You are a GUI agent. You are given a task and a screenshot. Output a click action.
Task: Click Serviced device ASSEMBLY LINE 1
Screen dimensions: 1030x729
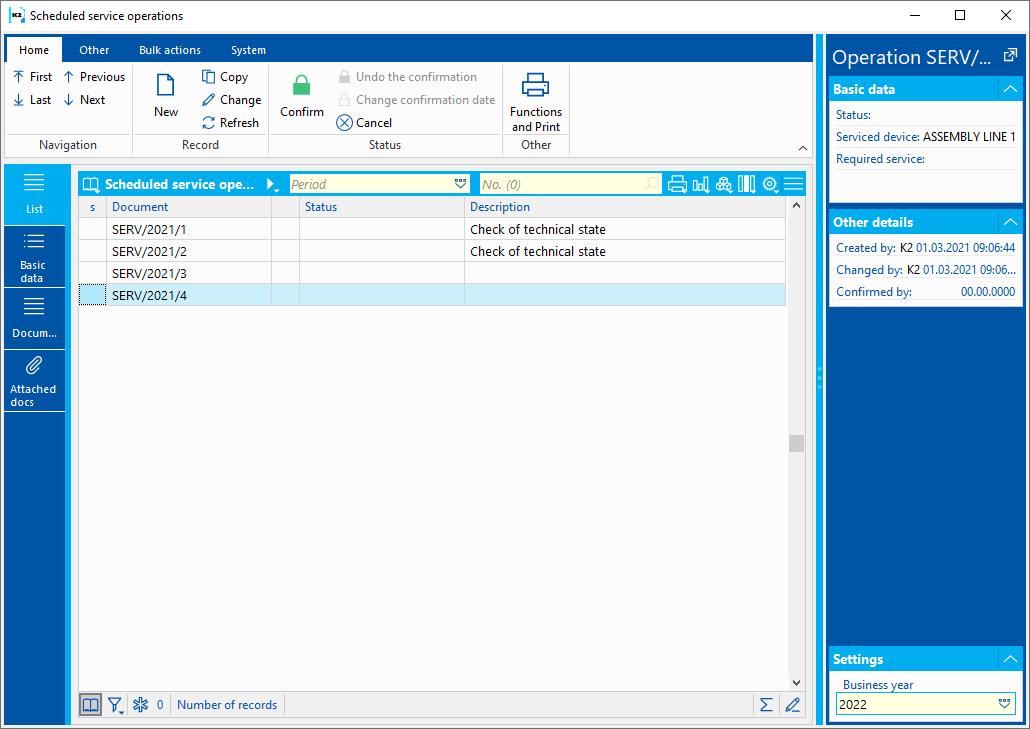click(x=926, y=137)
